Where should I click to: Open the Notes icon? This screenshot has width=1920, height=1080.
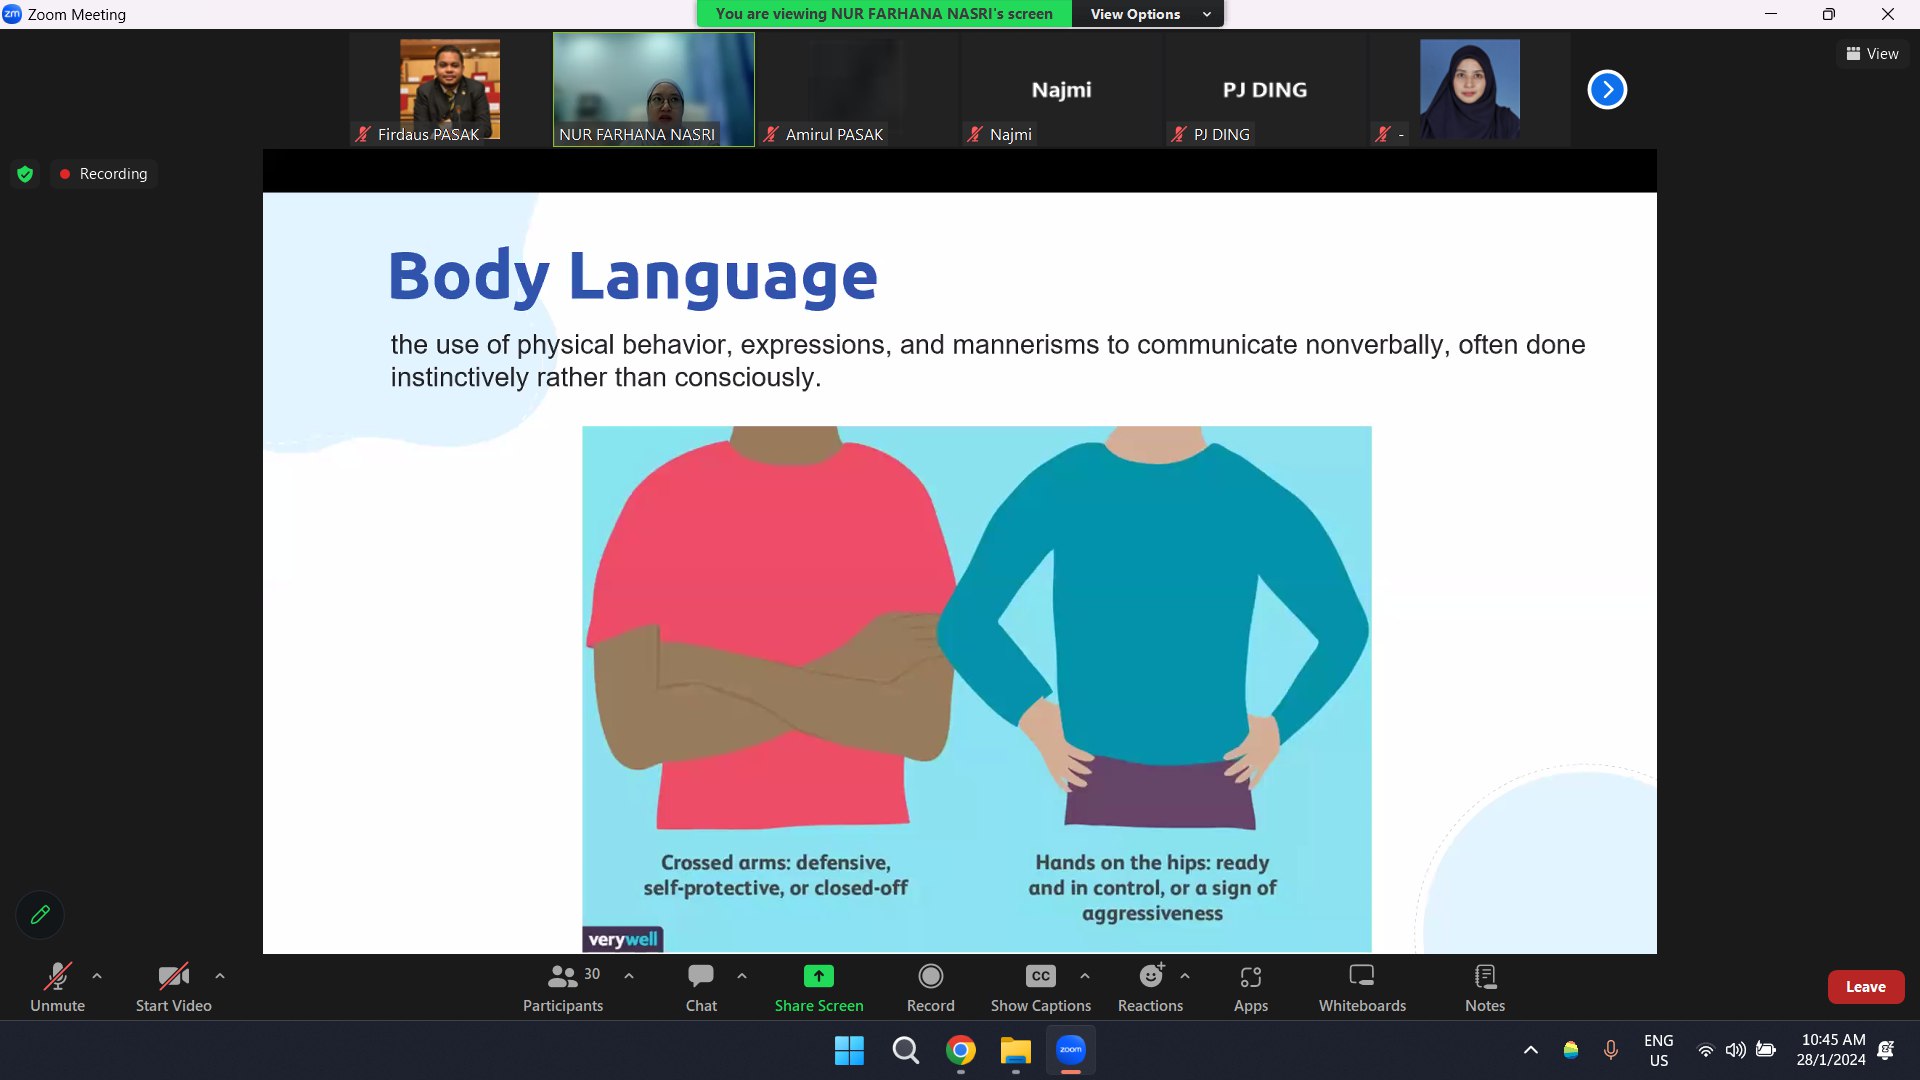(x=1484, y=976)
